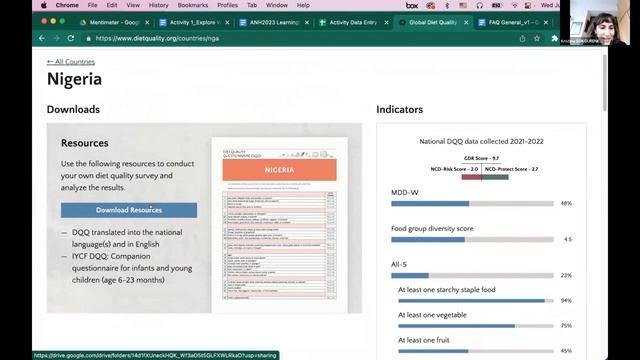Open the Control Center icon
Screen dimensions: 640x360
click(528, 5)
